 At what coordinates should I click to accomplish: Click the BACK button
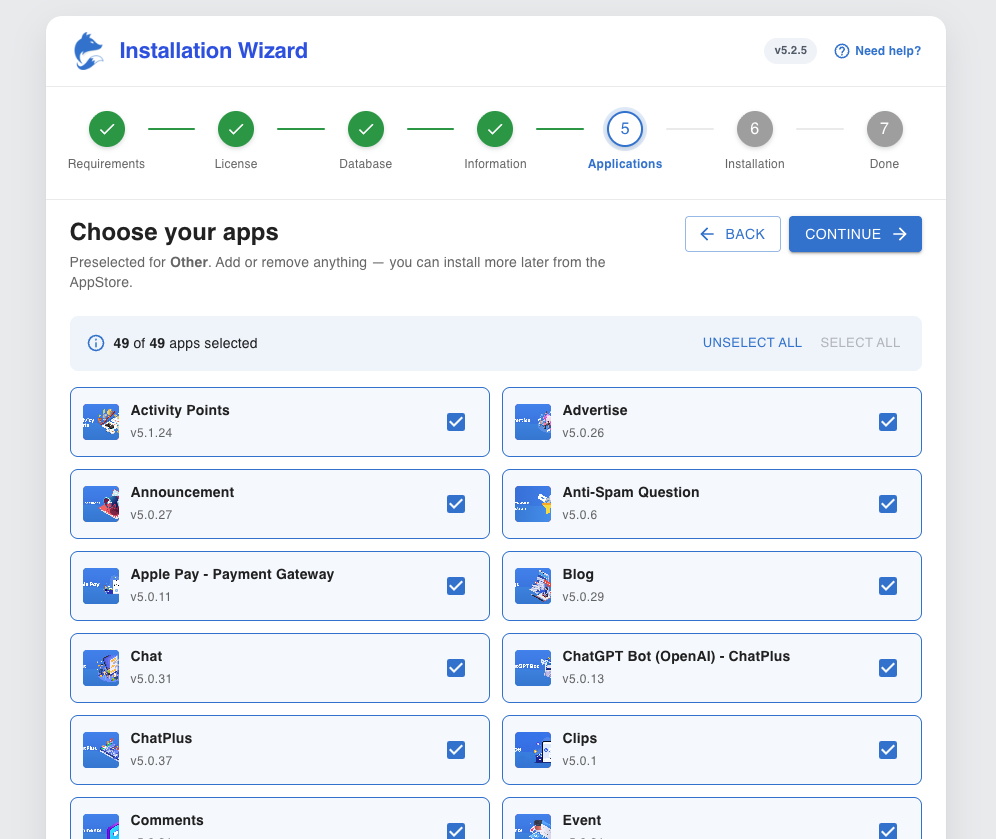tap(732, 234)
